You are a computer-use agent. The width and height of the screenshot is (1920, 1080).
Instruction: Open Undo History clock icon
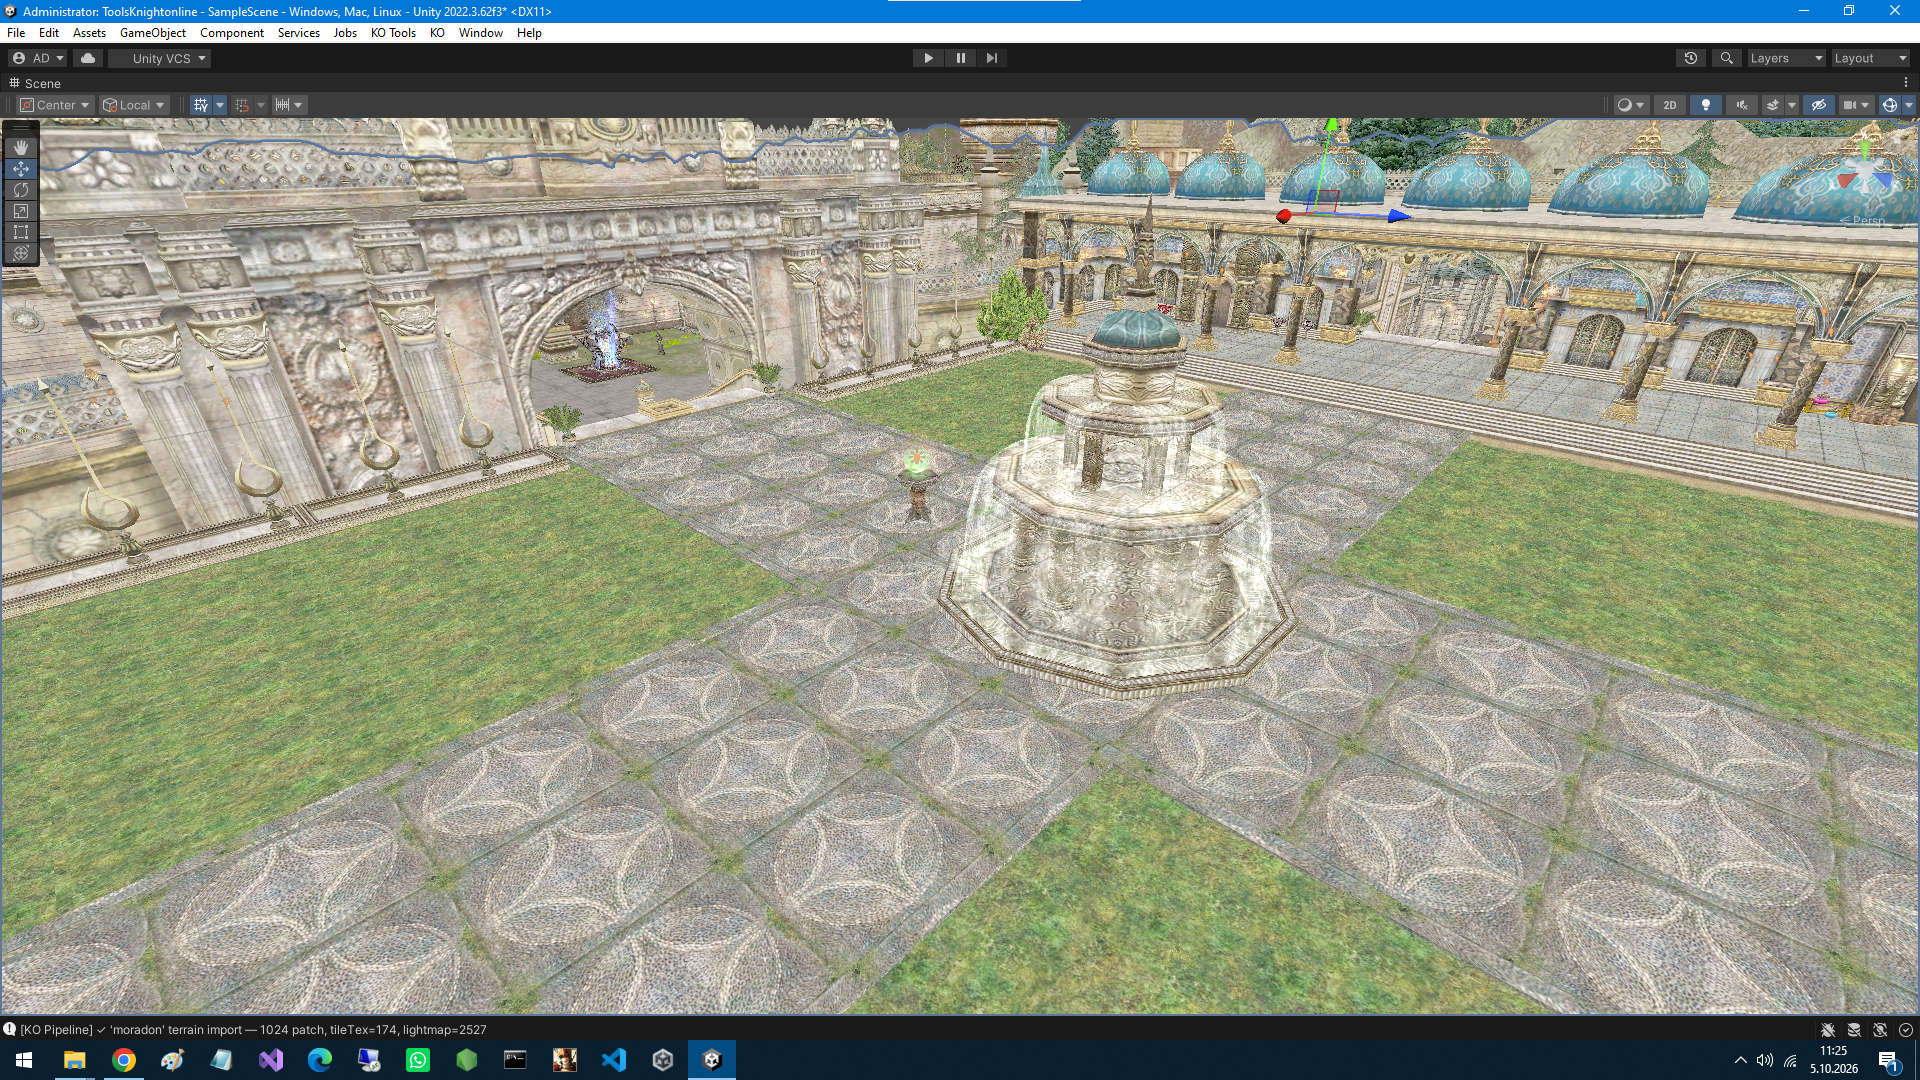1691,58
